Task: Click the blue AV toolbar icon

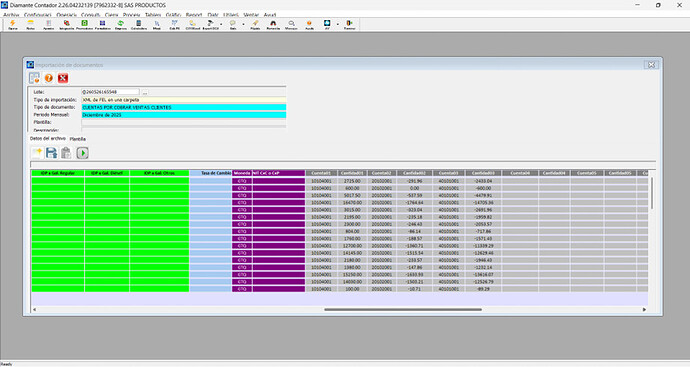Action: [327, 23]
